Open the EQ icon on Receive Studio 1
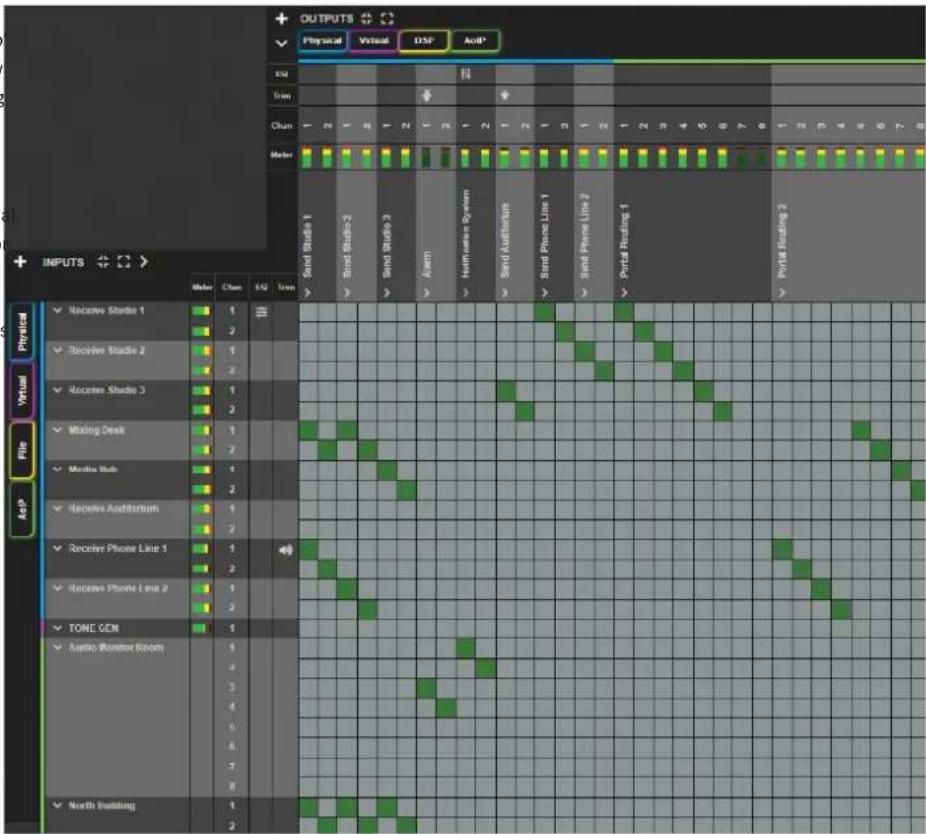 [261, 311]
